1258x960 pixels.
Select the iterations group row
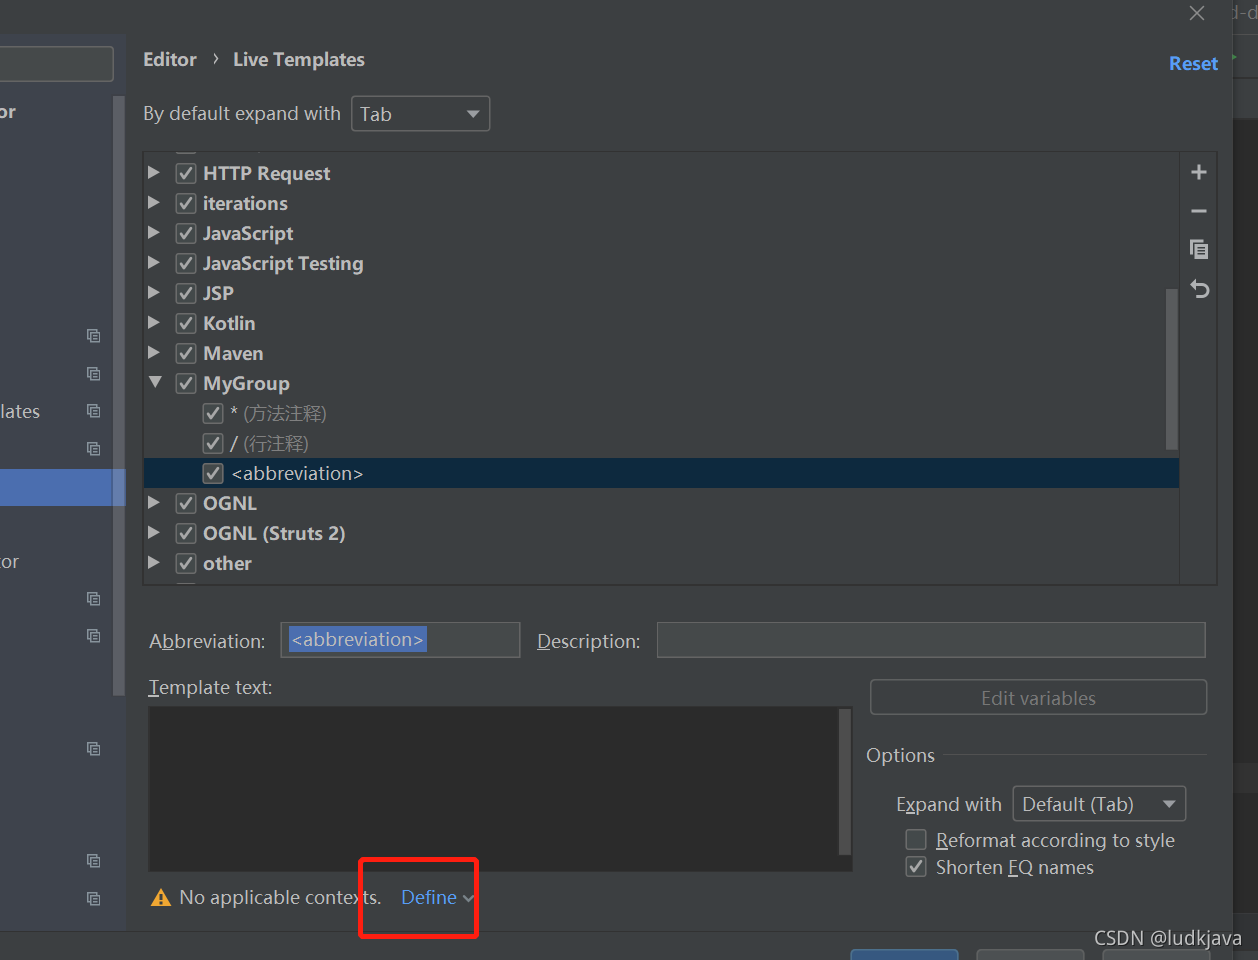pyautogui.click(x=661, y=203)
